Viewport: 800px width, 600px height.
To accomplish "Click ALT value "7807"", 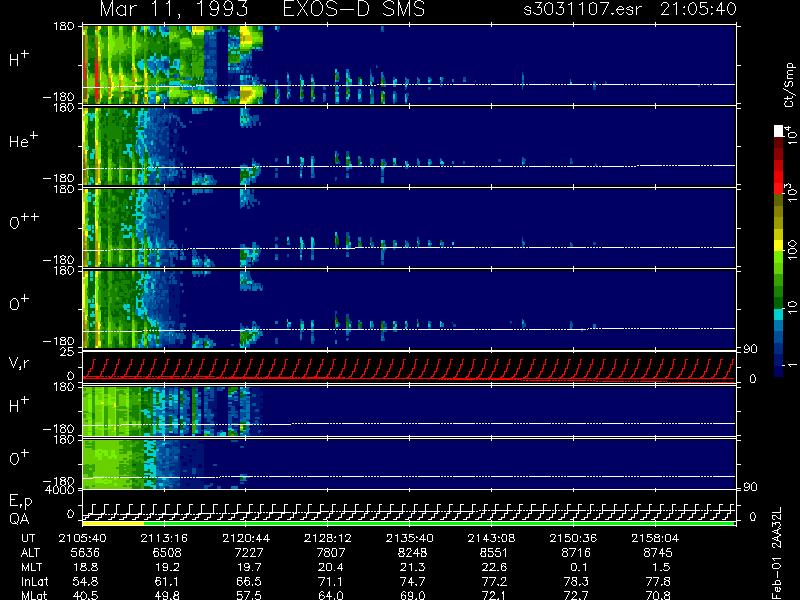I will [x=331, y=553].
